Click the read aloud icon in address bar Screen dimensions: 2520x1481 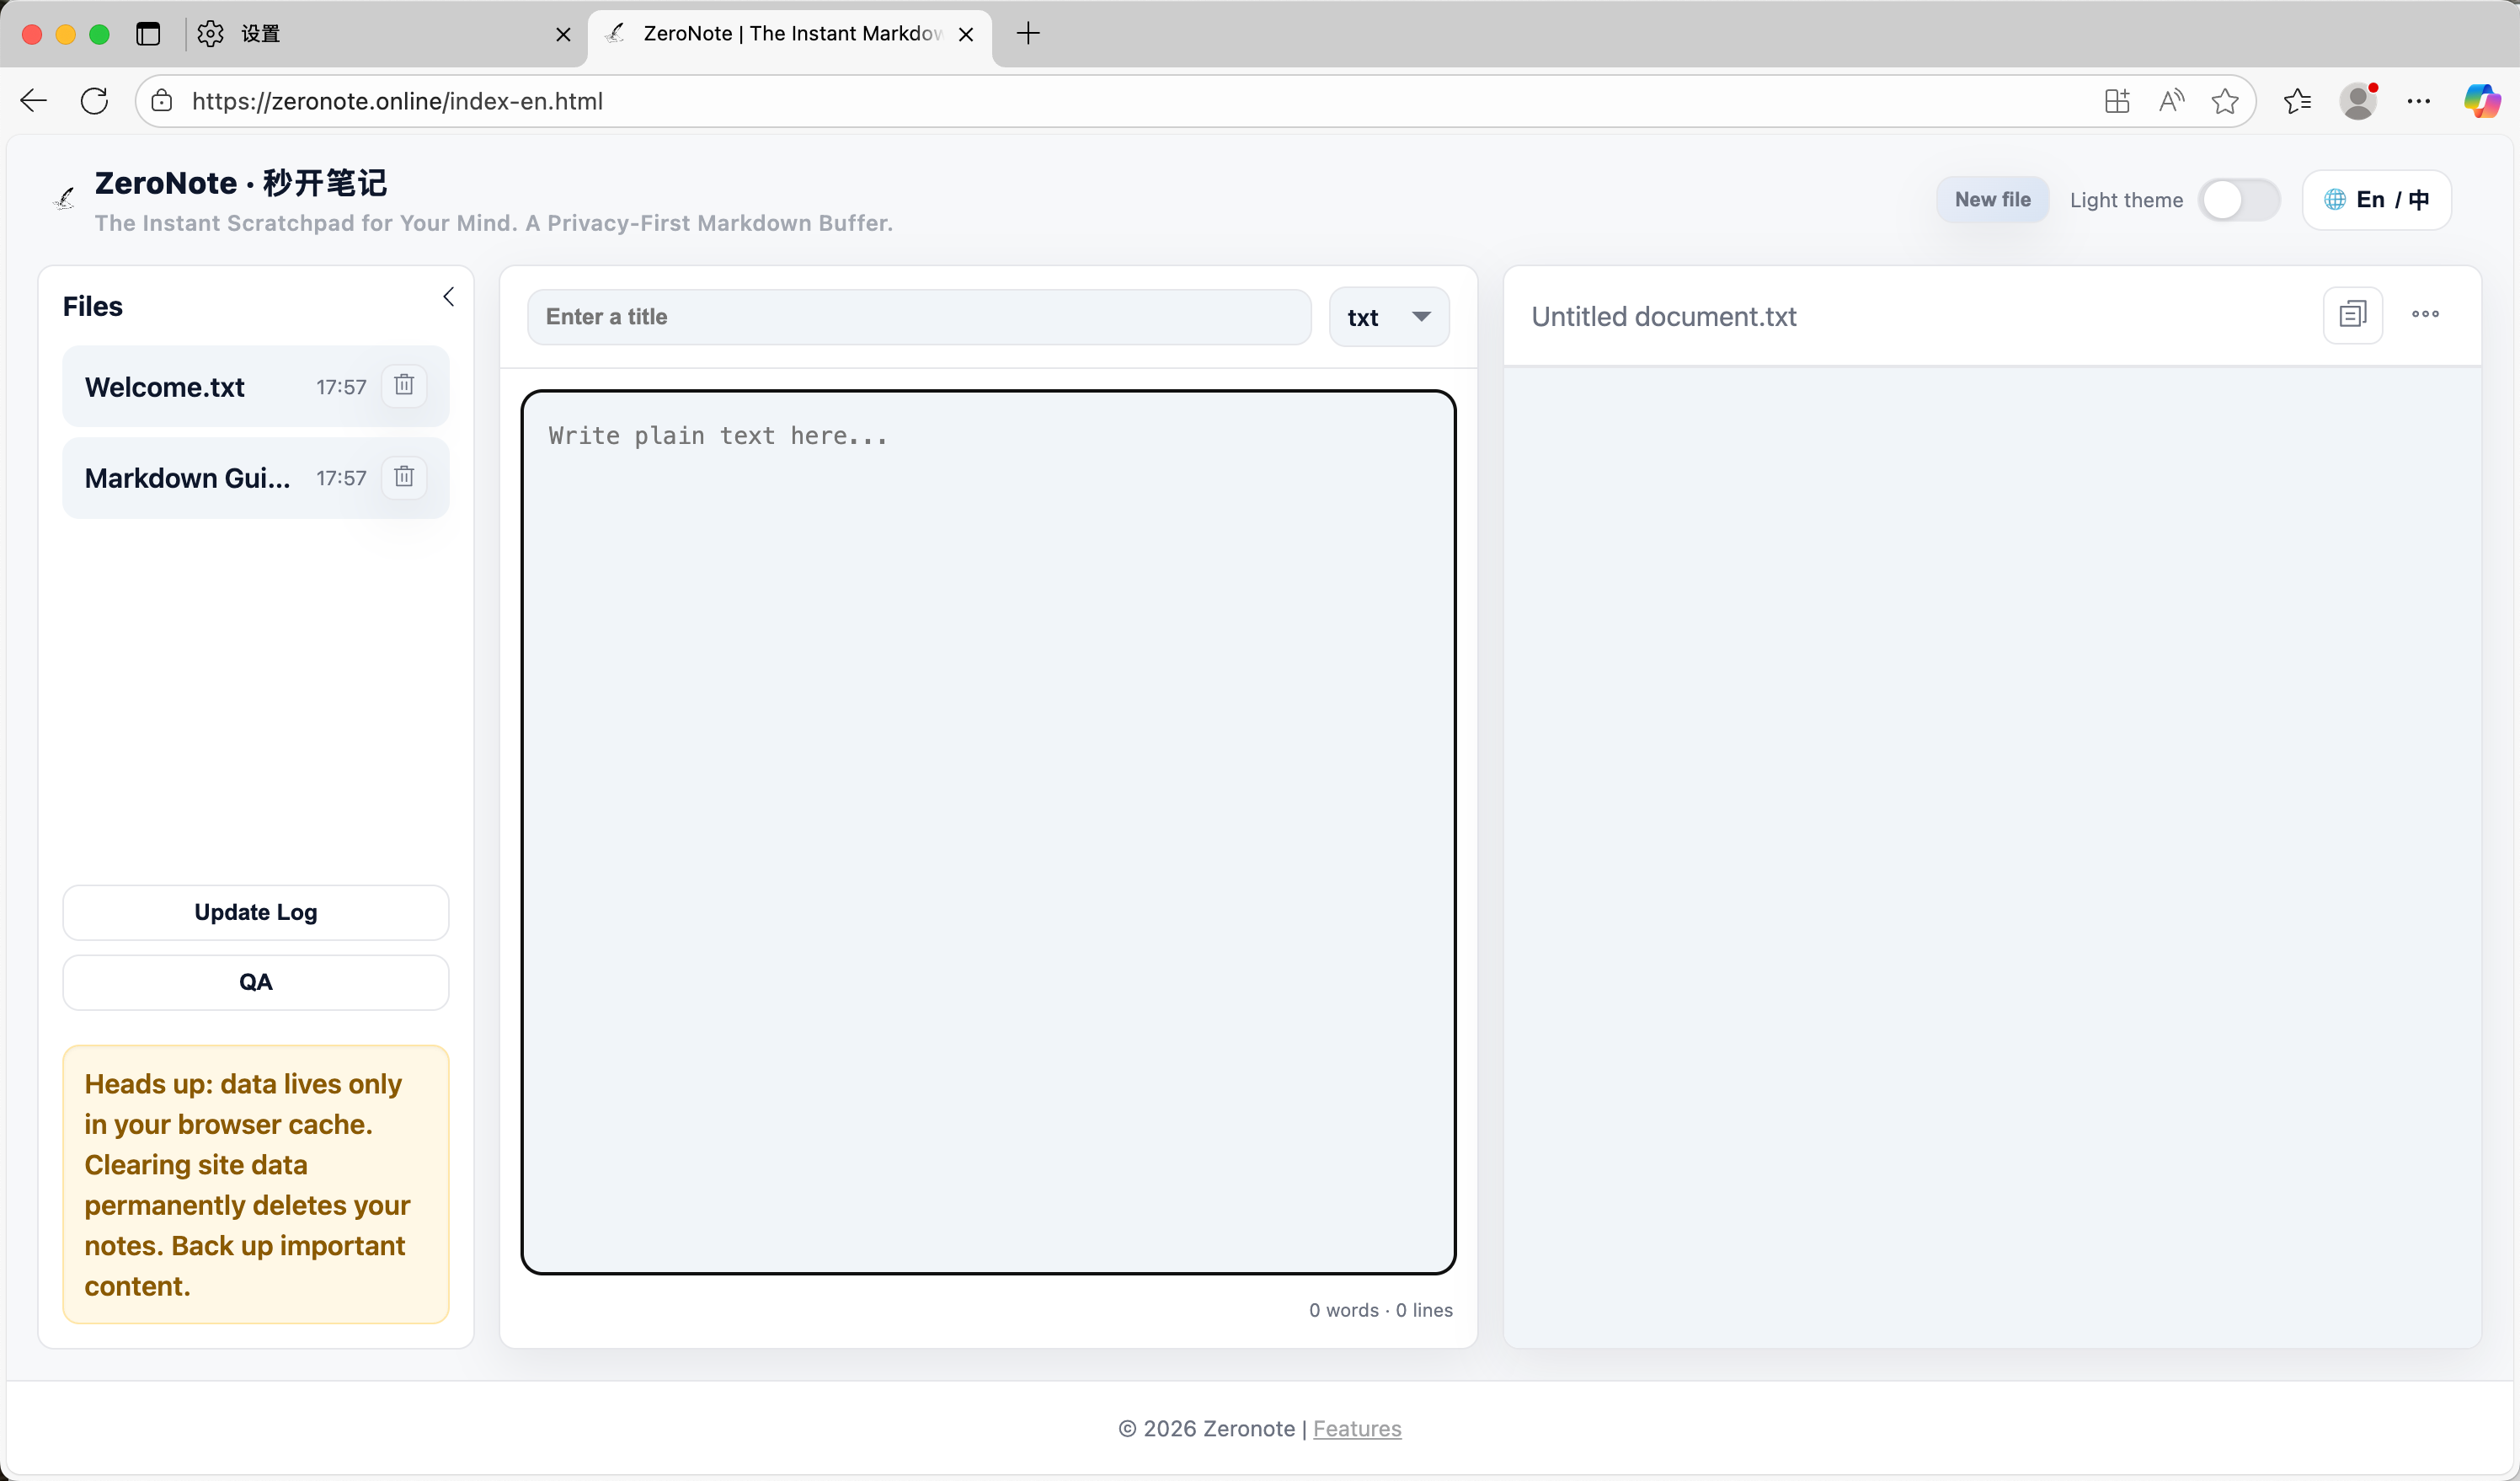[2171, 101]
